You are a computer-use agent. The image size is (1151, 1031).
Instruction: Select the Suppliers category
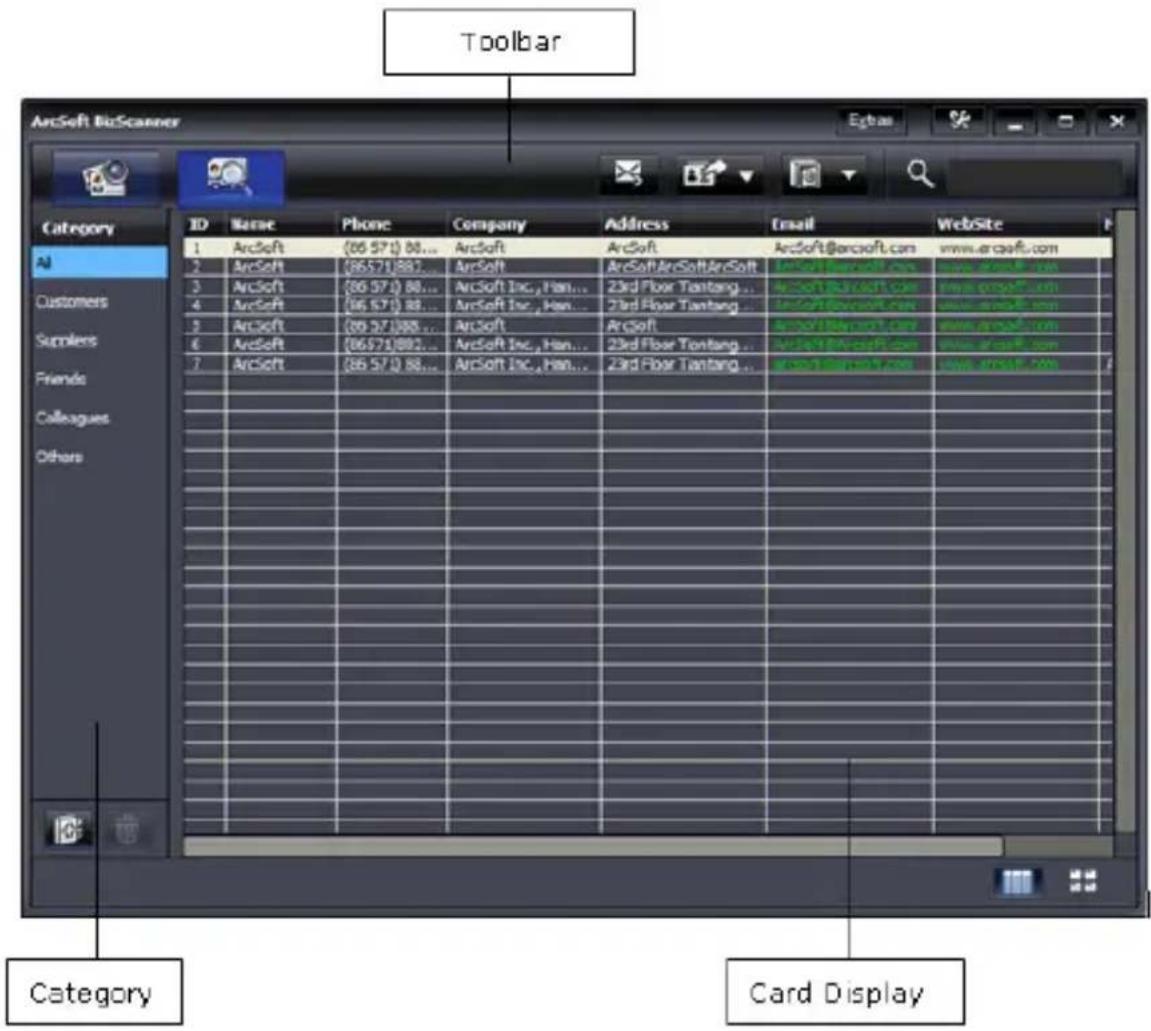click(66, 340)
